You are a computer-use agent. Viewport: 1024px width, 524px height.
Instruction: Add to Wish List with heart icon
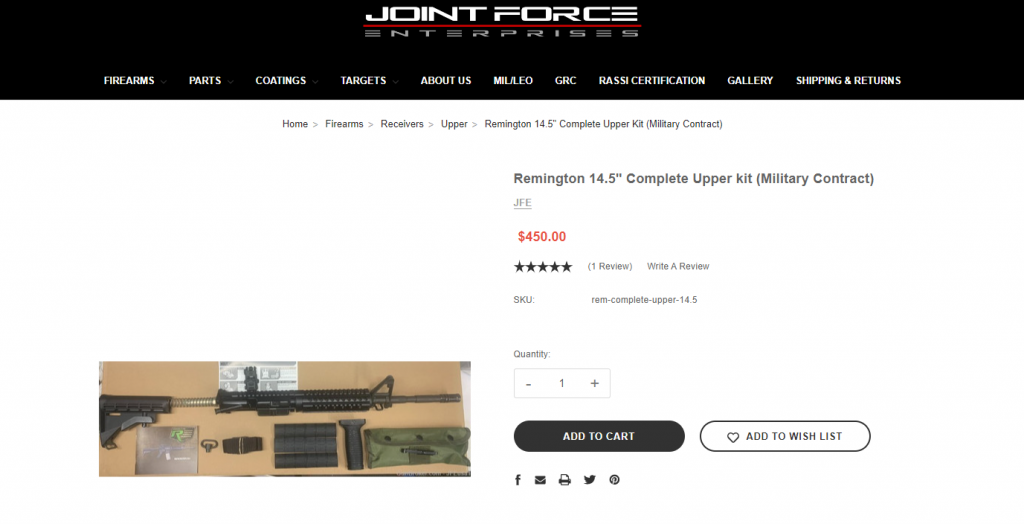click(x=785, y=436)
